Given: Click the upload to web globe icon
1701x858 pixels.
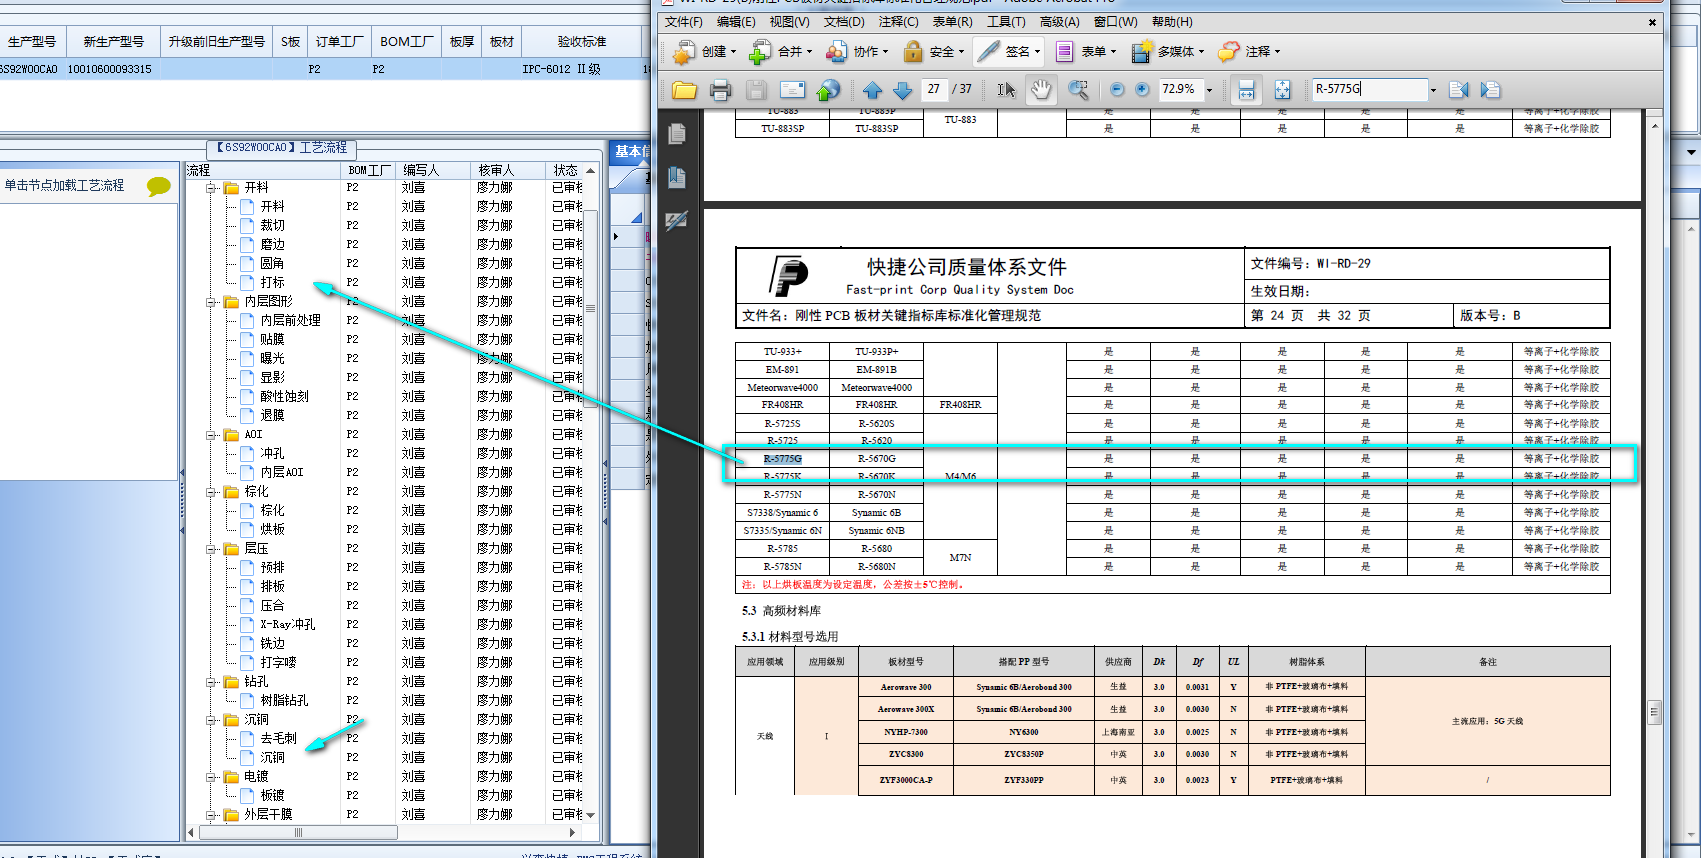Looking at the screenshot, I should 828,90.
